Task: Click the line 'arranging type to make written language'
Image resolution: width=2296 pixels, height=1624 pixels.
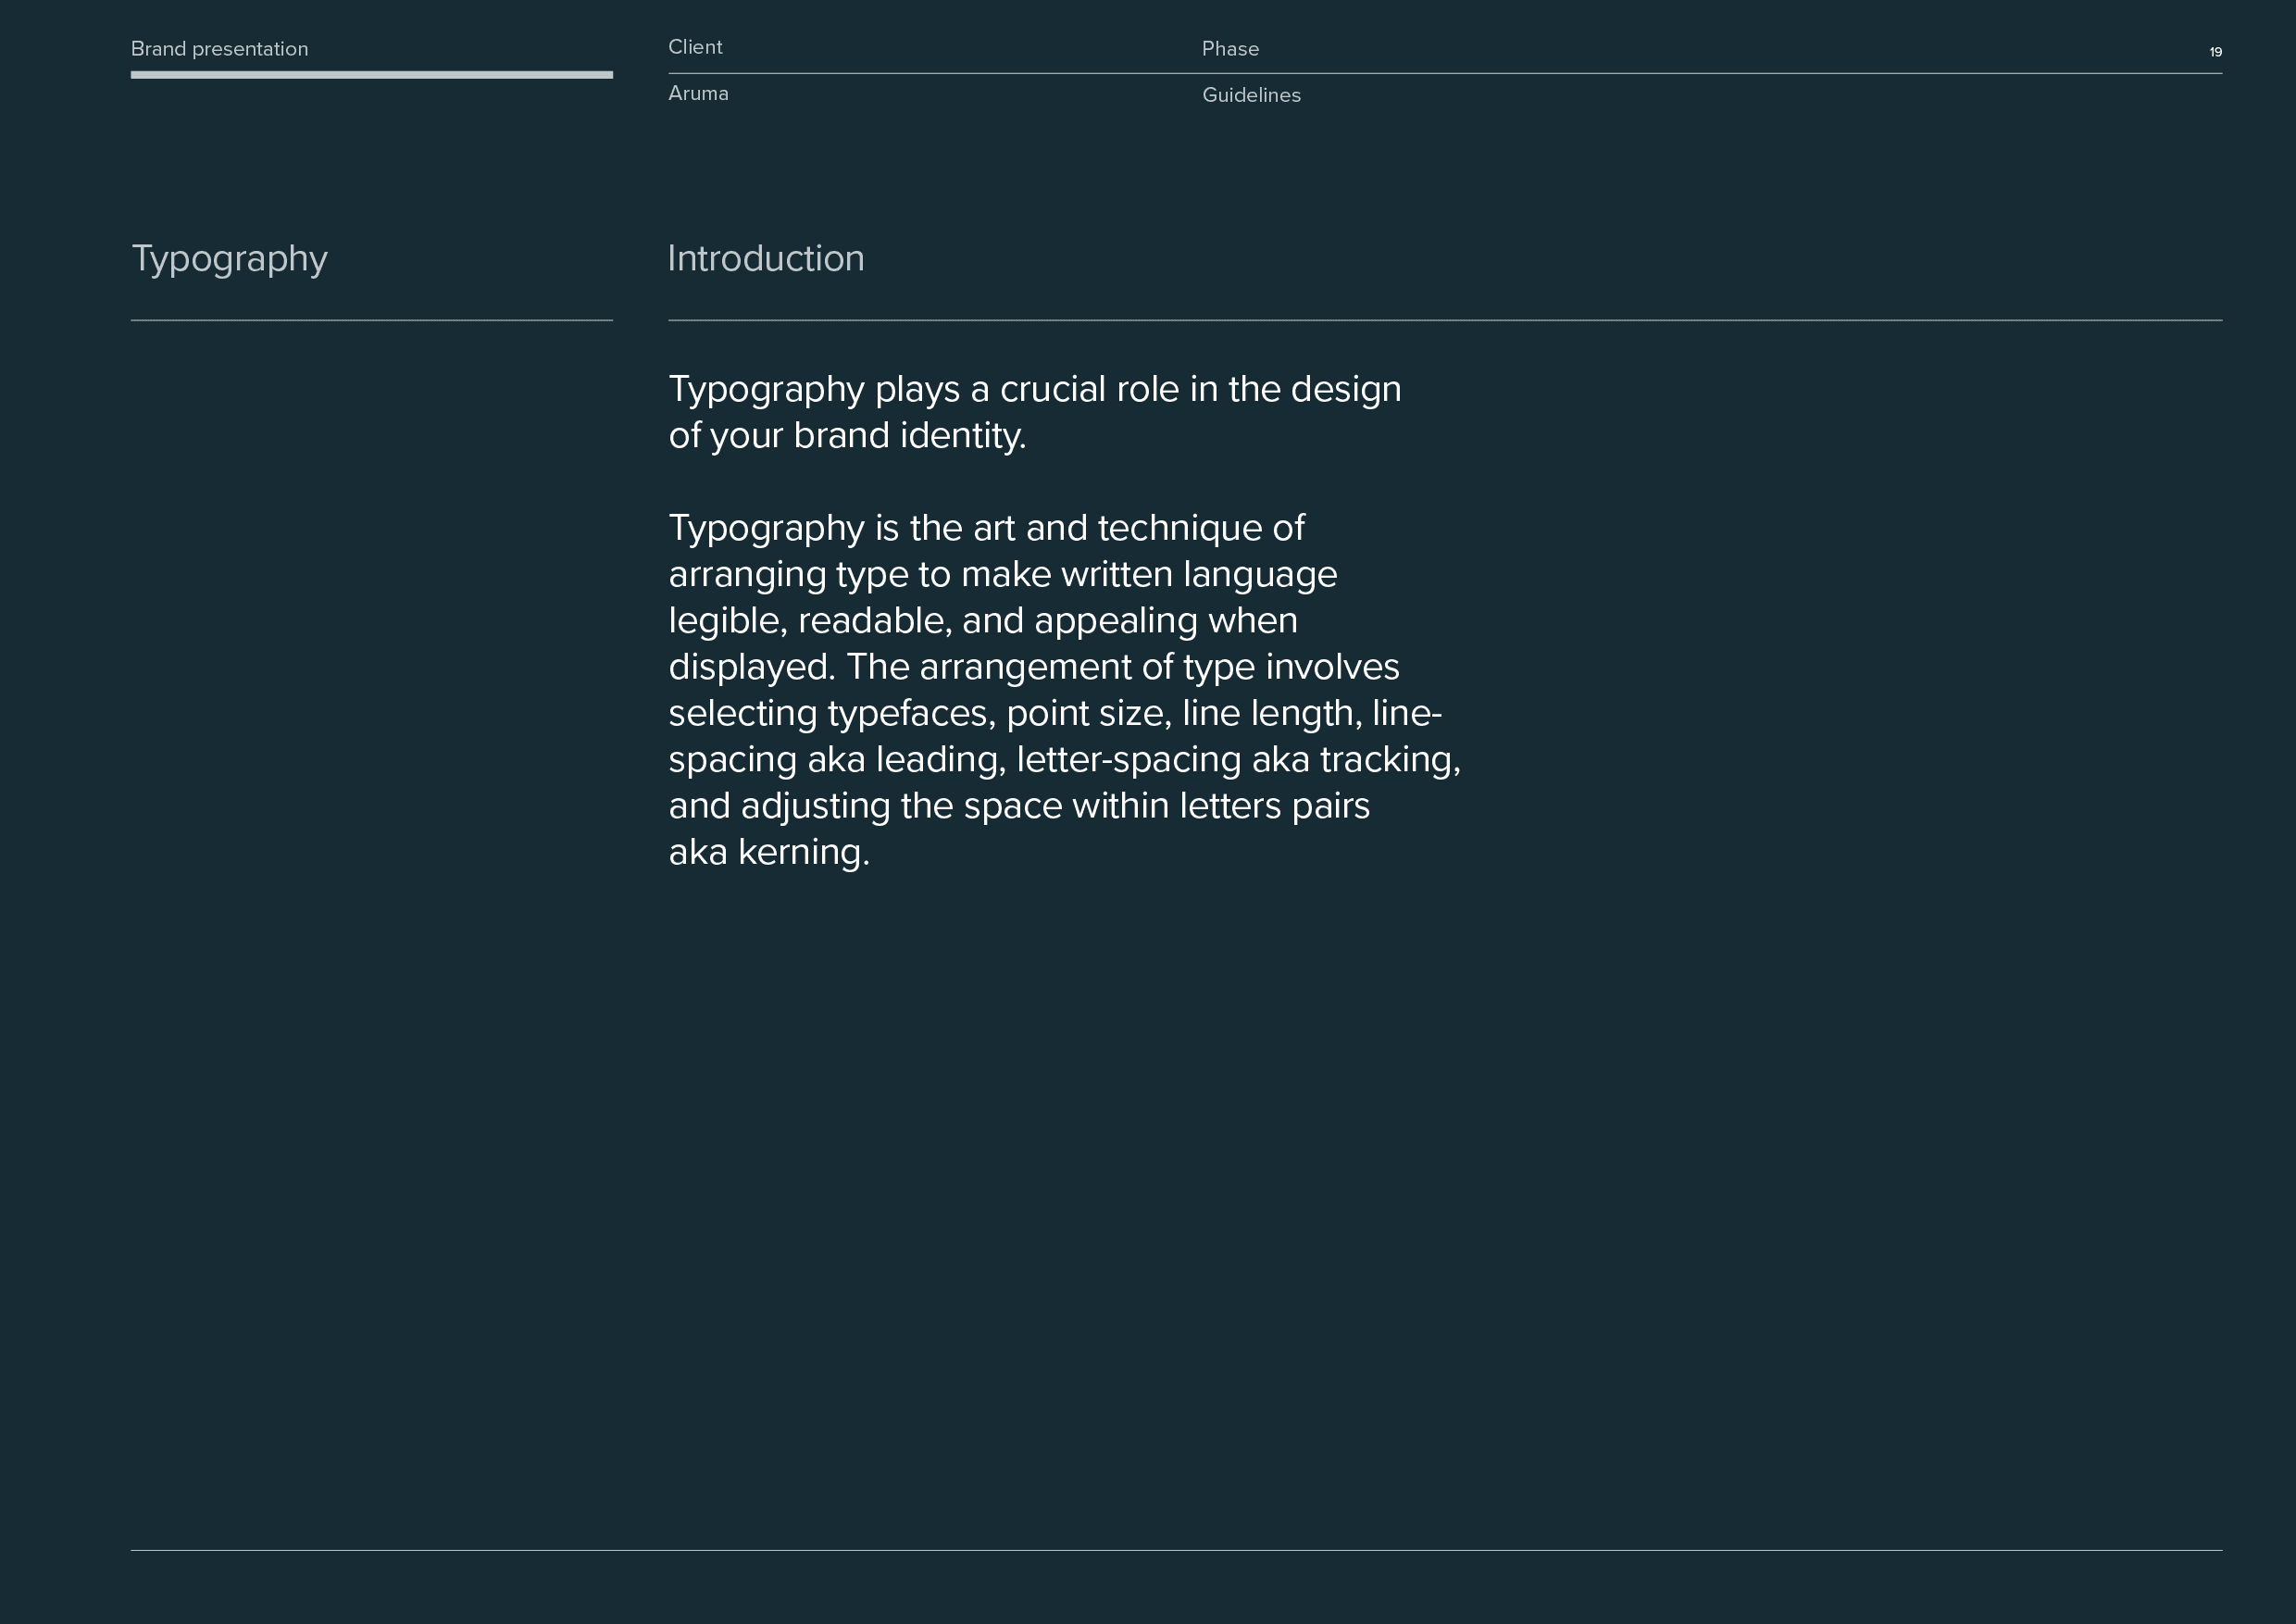Action: coord(1003,576)
